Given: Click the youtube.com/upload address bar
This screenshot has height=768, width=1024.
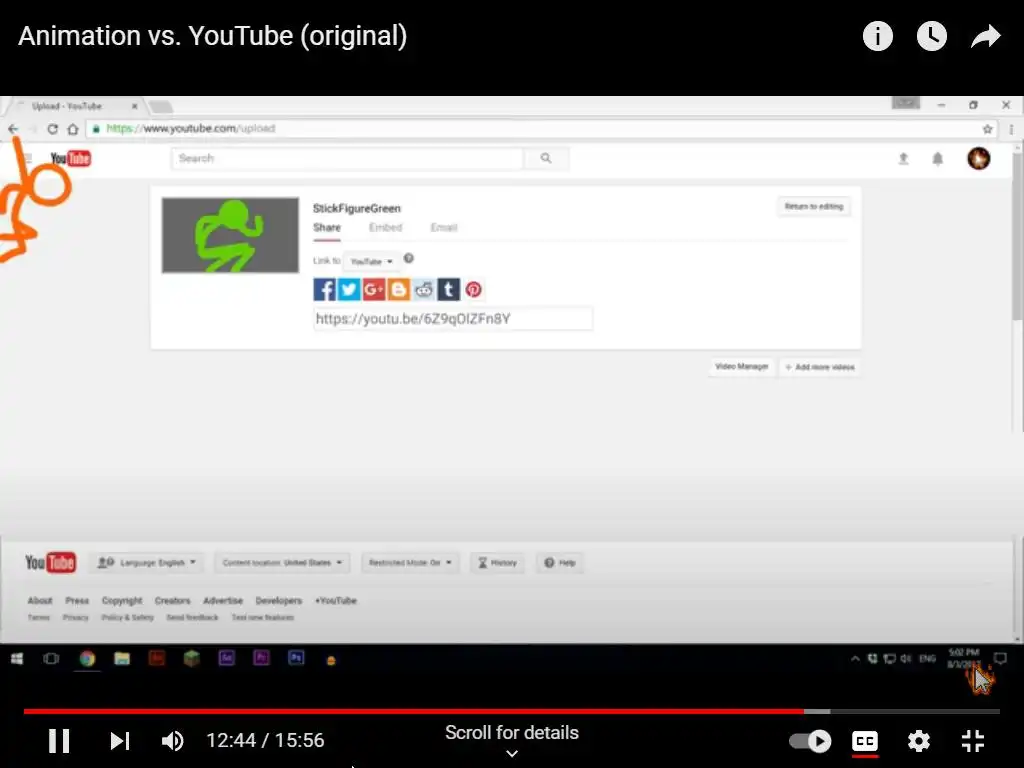Looking at the screenshot, I should click(x=542, y=129).
